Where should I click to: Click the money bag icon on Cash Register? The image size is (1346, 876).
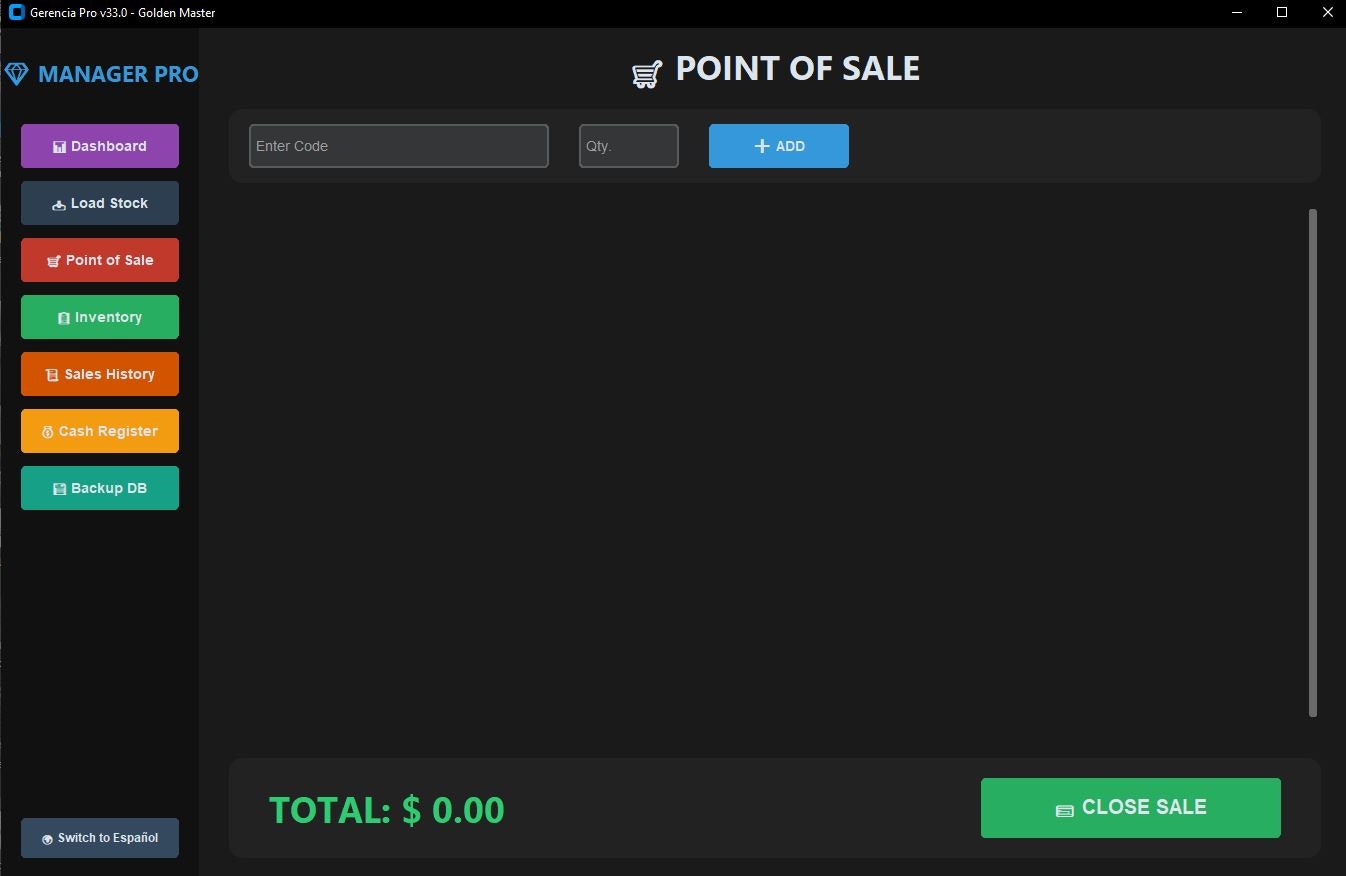point(49,431)
